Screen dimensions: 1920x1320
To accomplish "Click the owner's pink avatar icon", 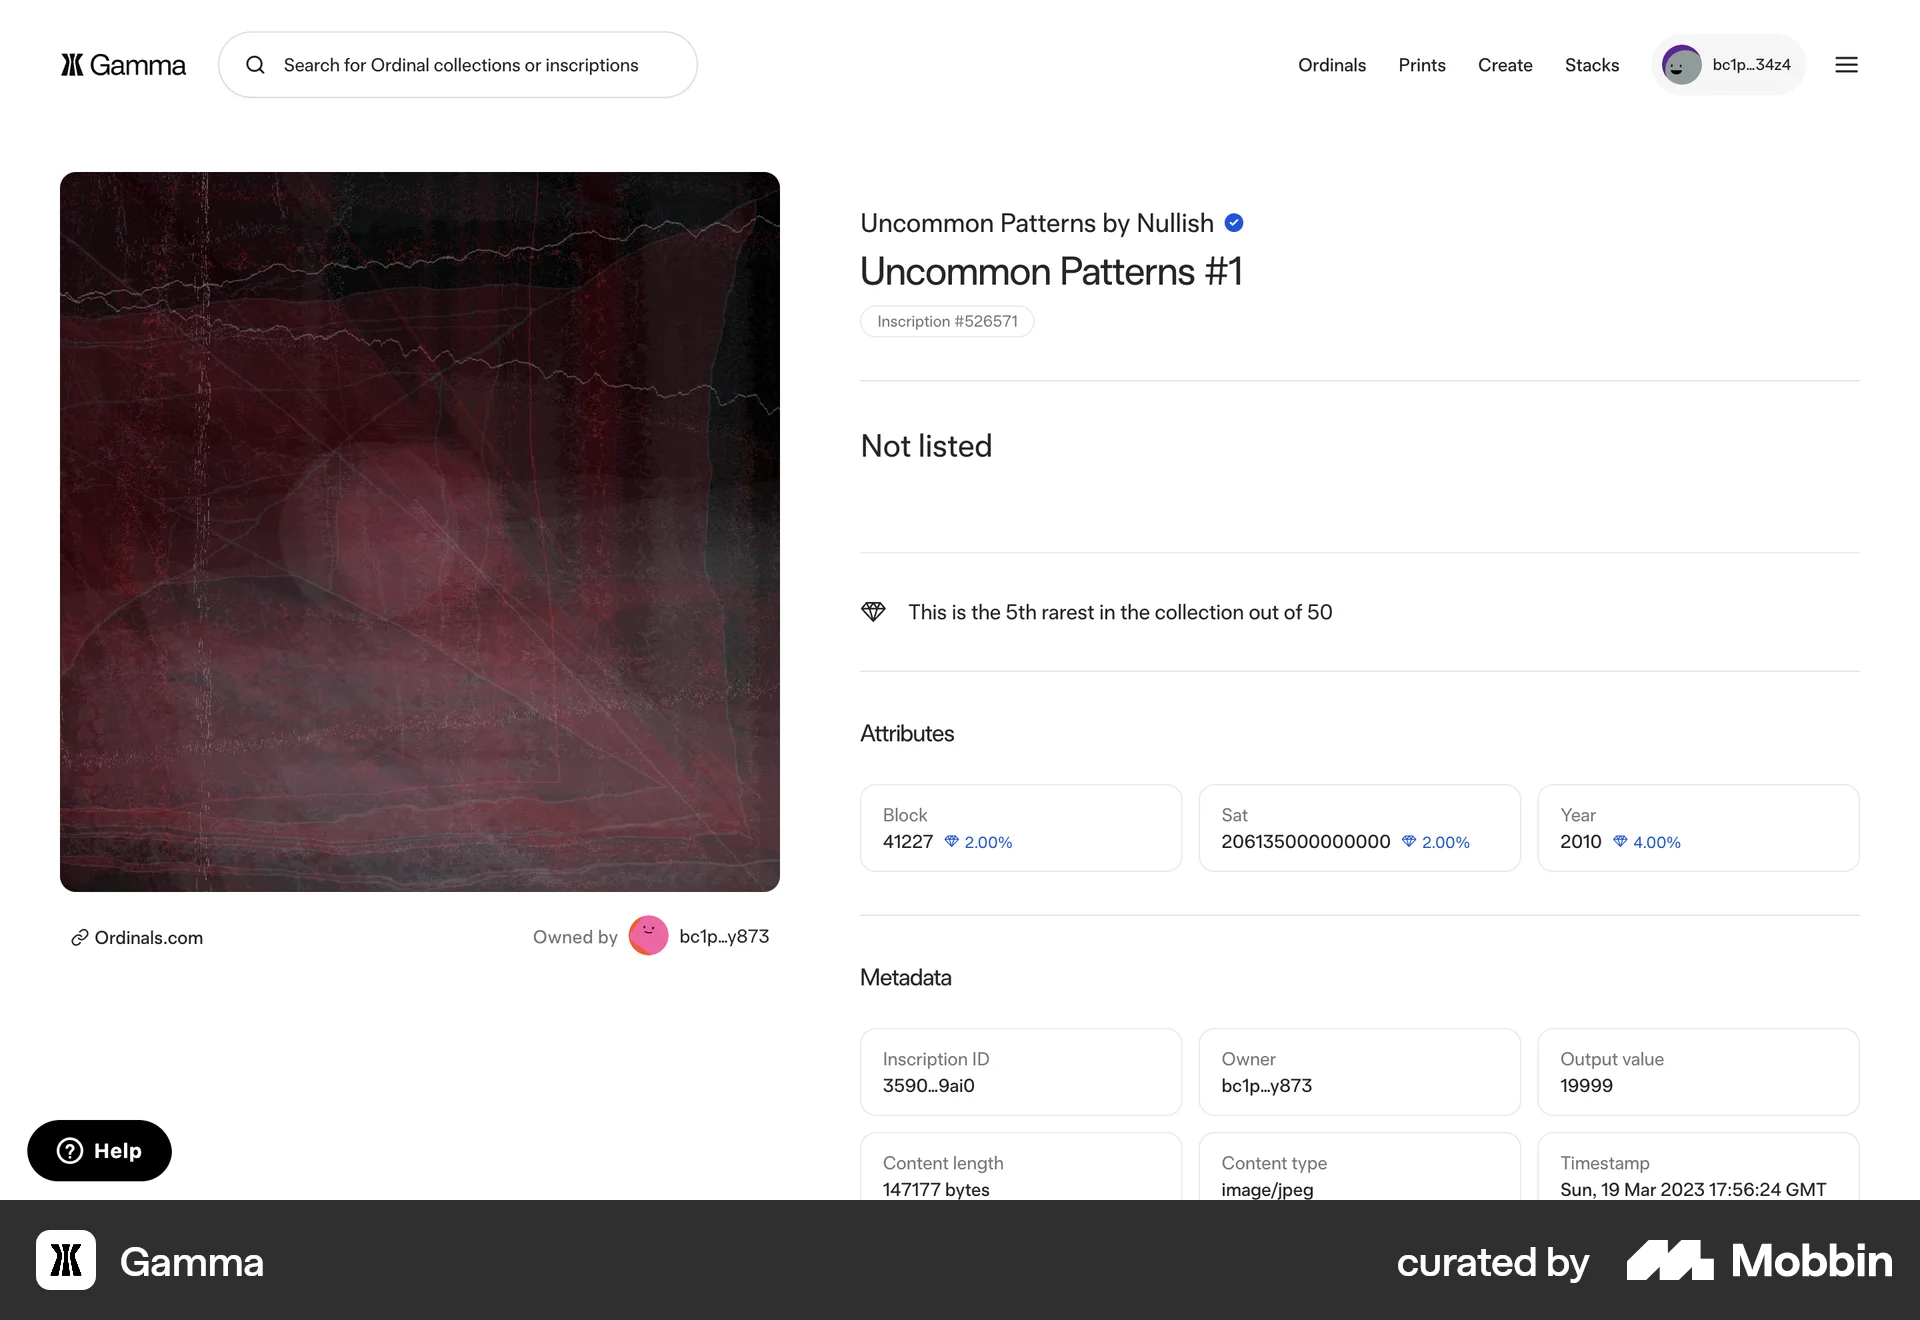I will coord(648,936).
